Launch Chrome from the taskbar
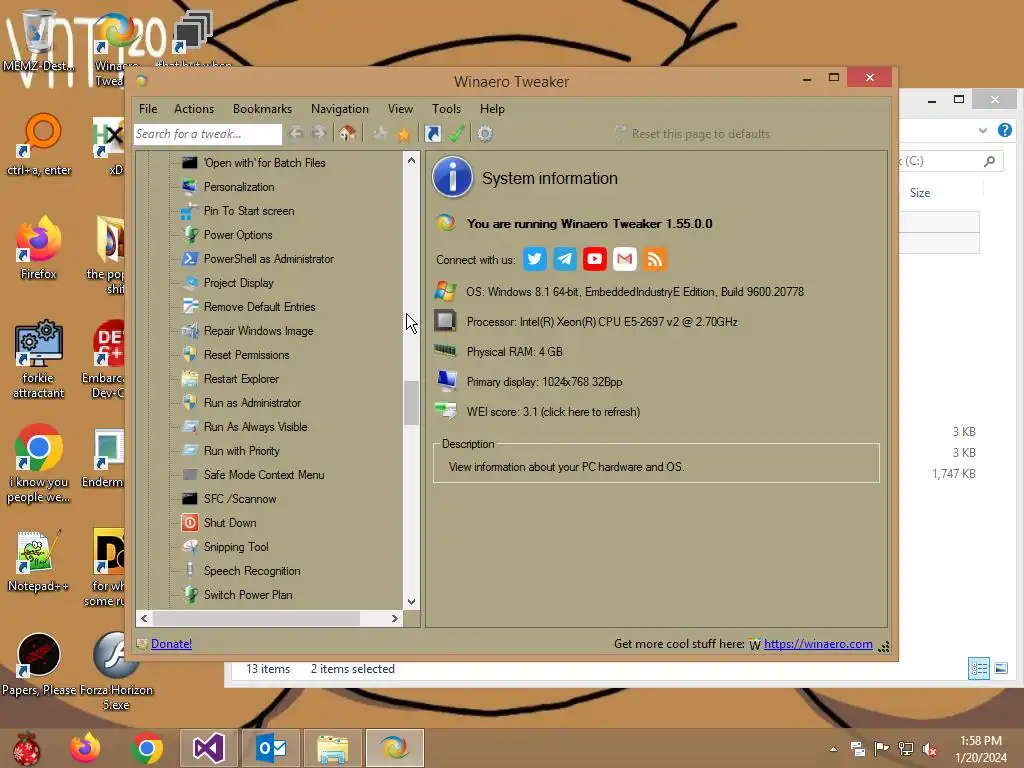The width and height of the screenshot is (1024, 768). 147,748
